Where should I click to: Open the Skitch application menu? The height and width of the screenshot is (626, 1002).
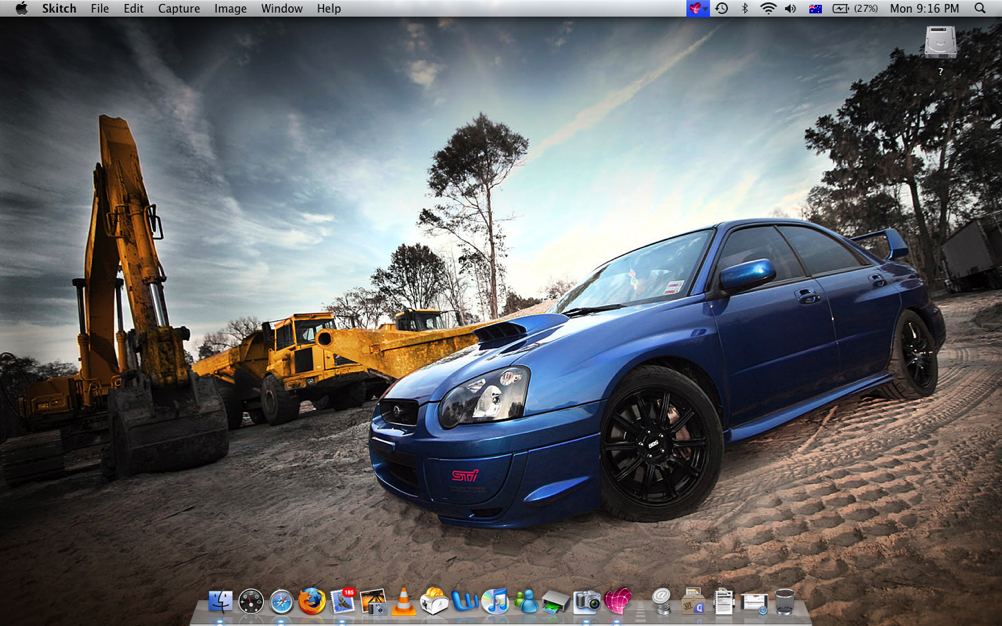click(x=59, y=8)
